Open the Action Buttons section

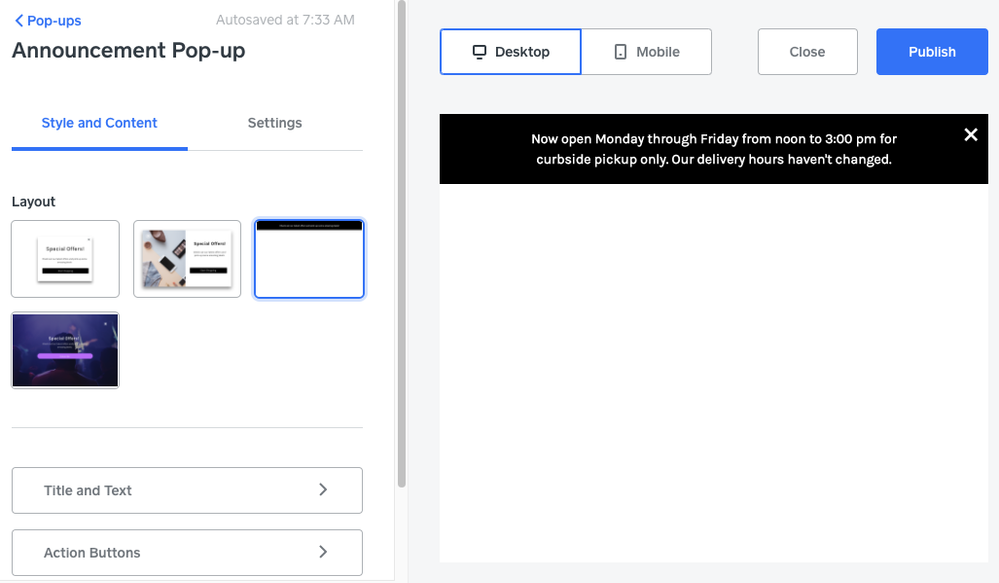coord(187,552)
